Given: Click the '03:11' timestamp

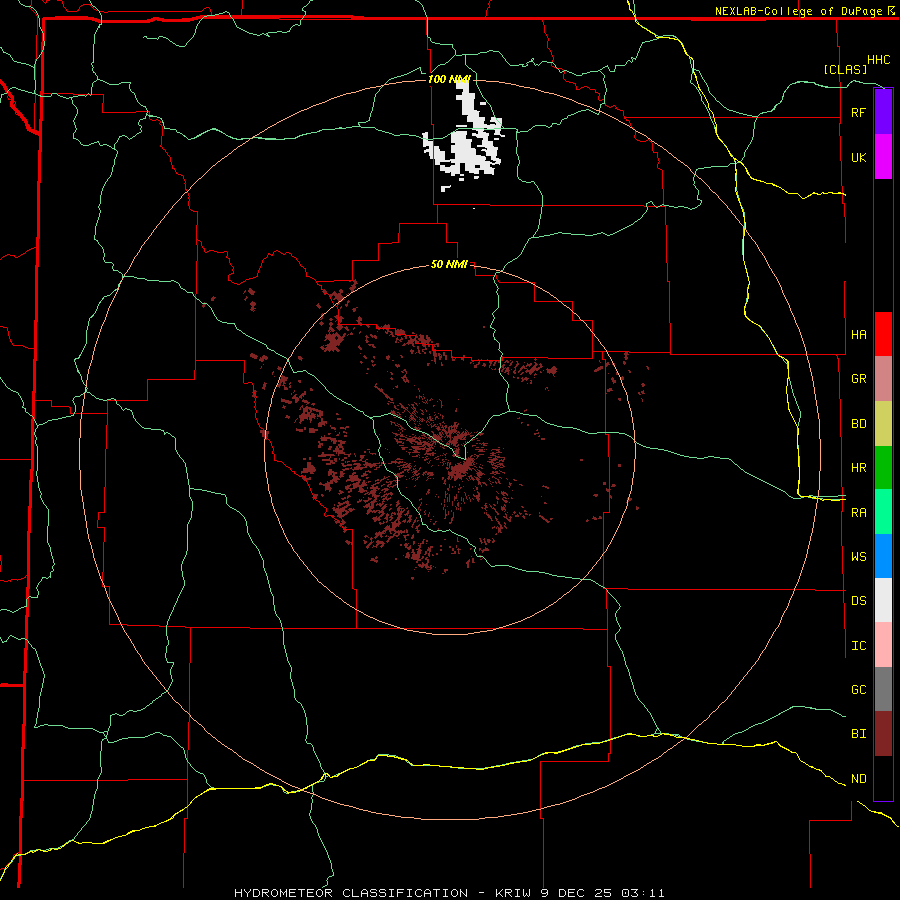Looking at the screenshot, I should point(643,893).
